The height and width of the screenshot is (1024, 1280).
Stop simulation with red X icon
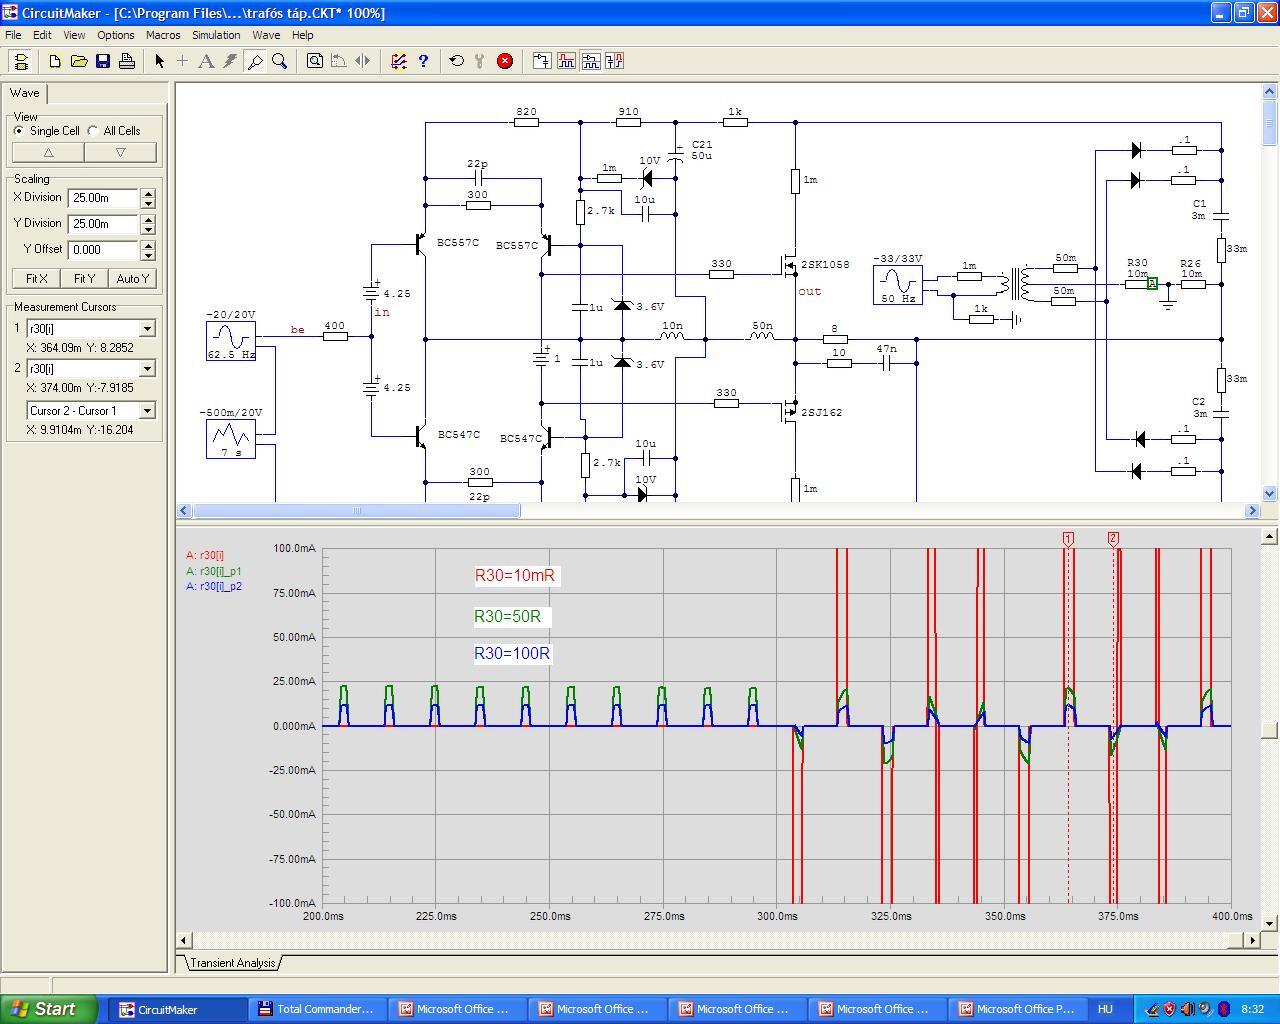(505, 61)
